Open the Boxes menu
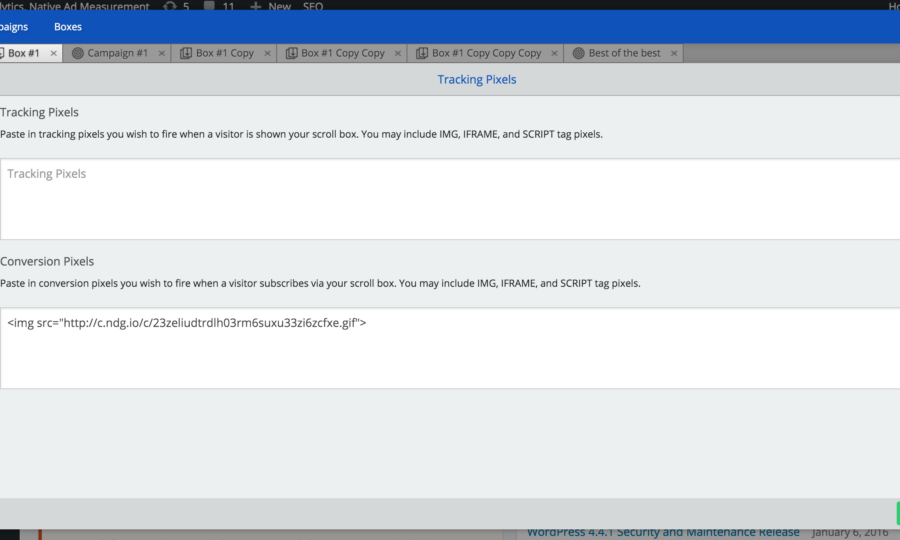Image resolution: width=900 pixels, height=540 pixels. click(x=68, y=27)
